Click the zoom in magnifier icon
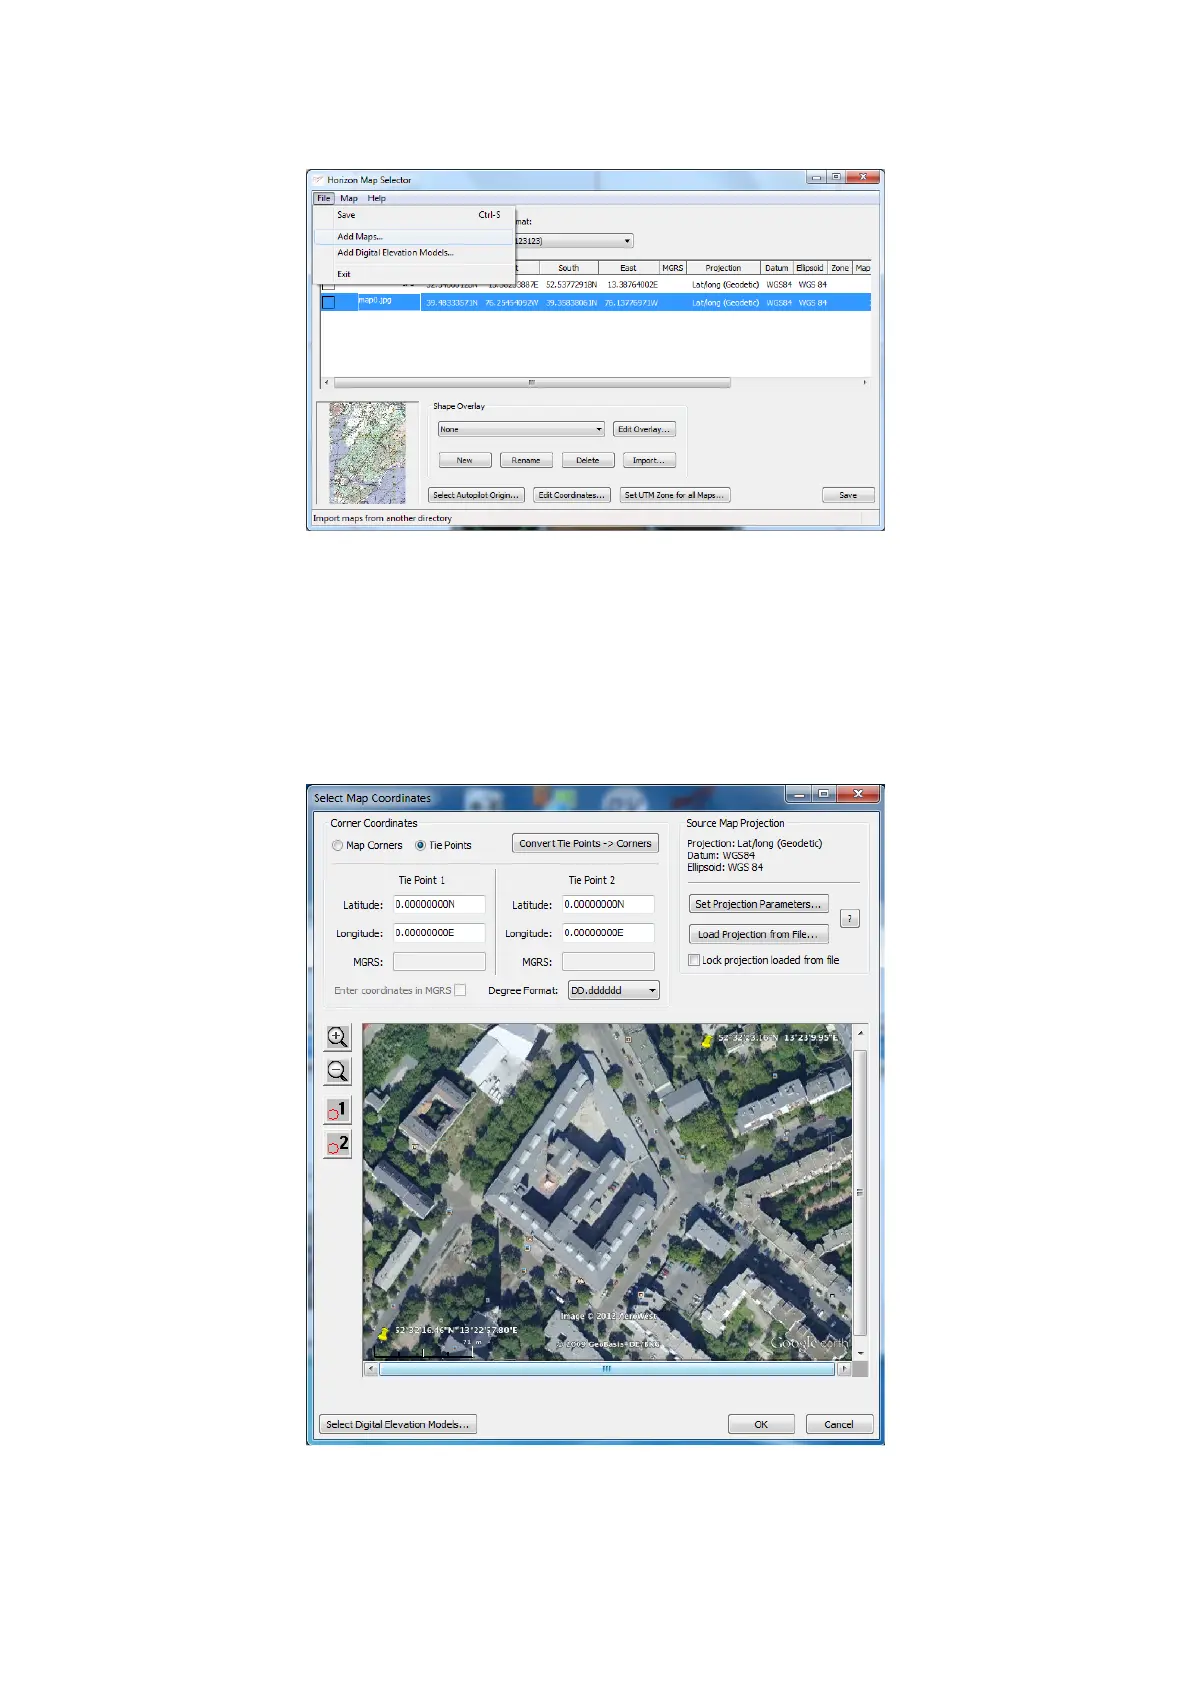1191x1684 pixels. [338, 1037]
